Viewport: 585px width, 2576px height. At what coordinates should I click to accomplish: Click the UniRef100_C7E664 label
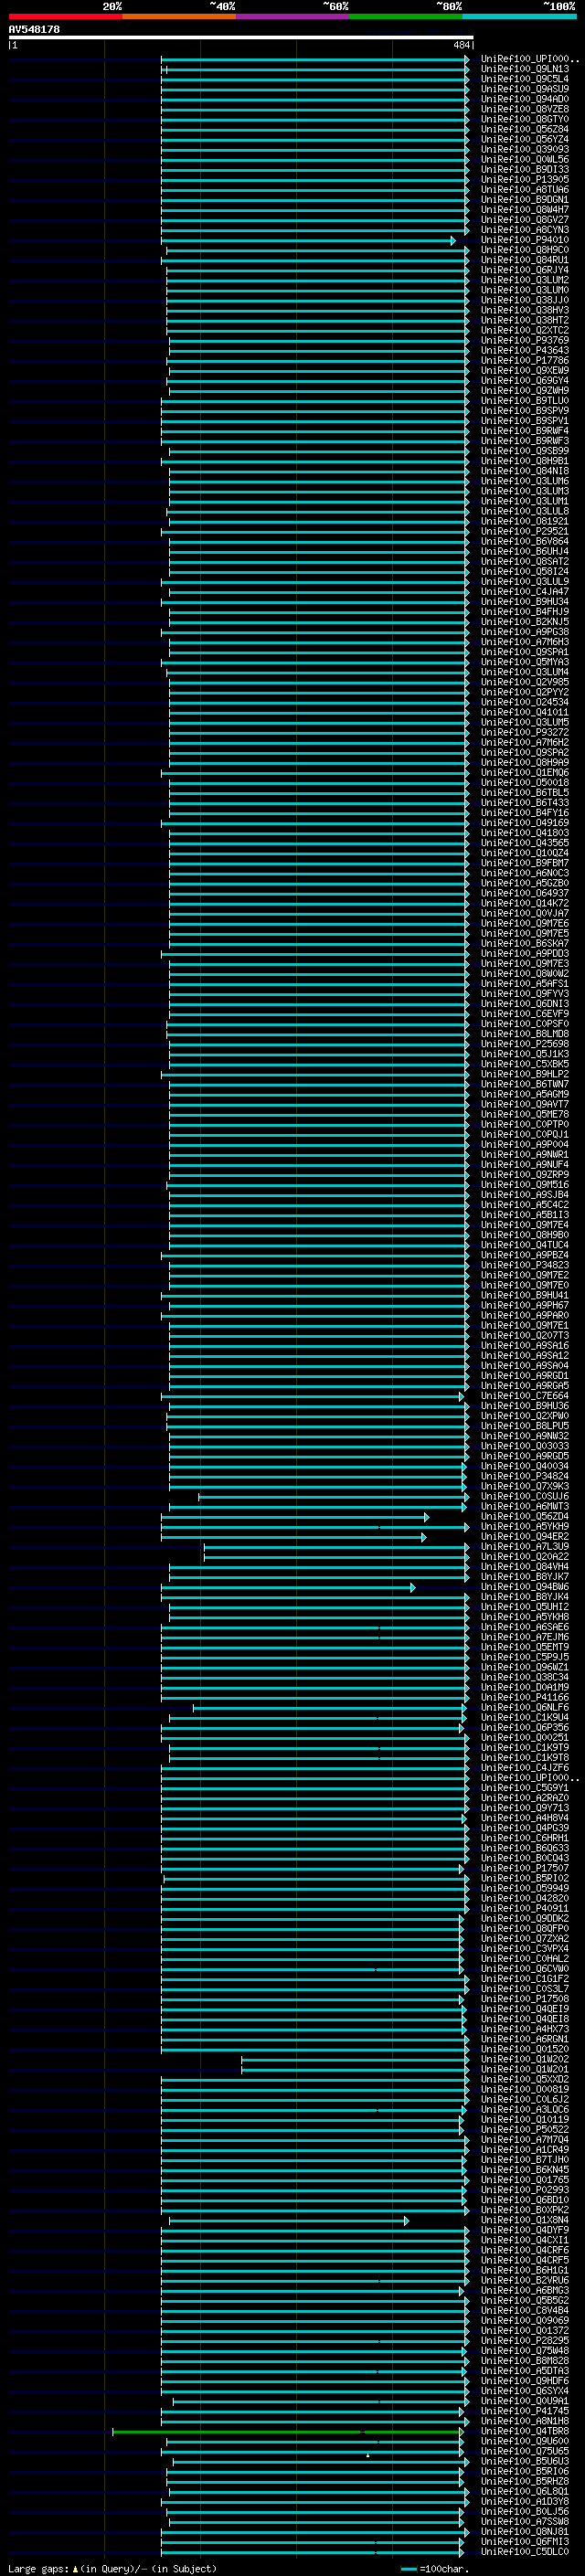point(524,1396)
